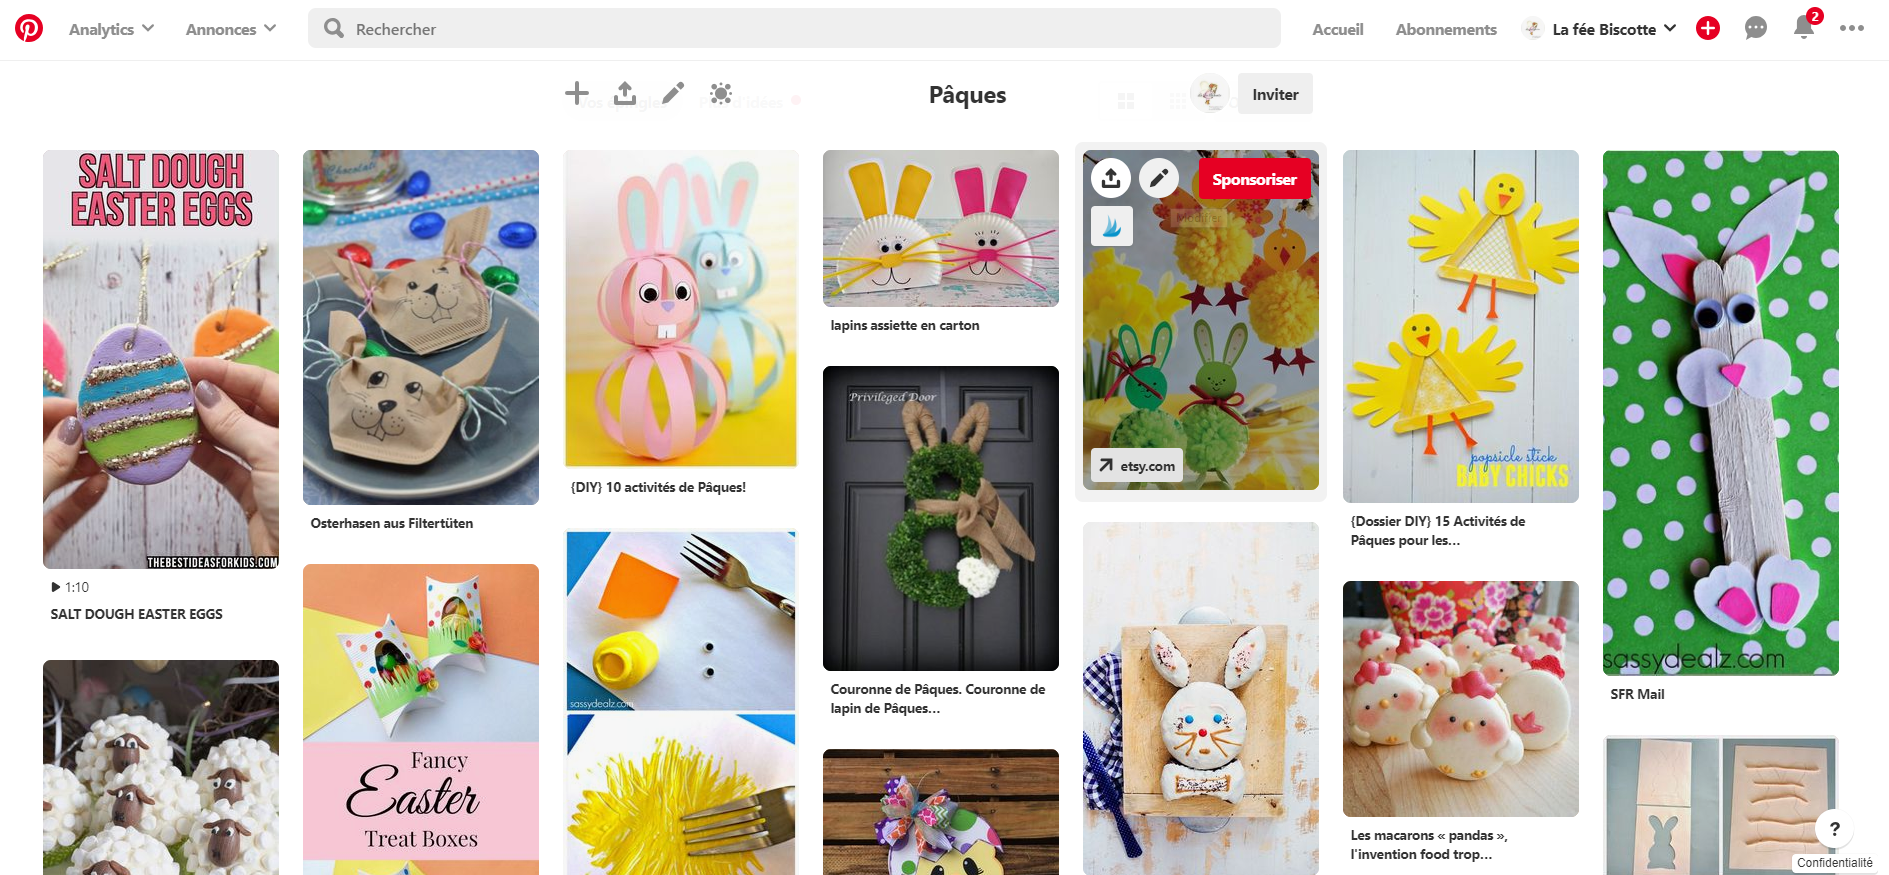Click the help question mark button
Image resolution: width=1889 pixels, height=875 pixels.
click(1834, 828)
